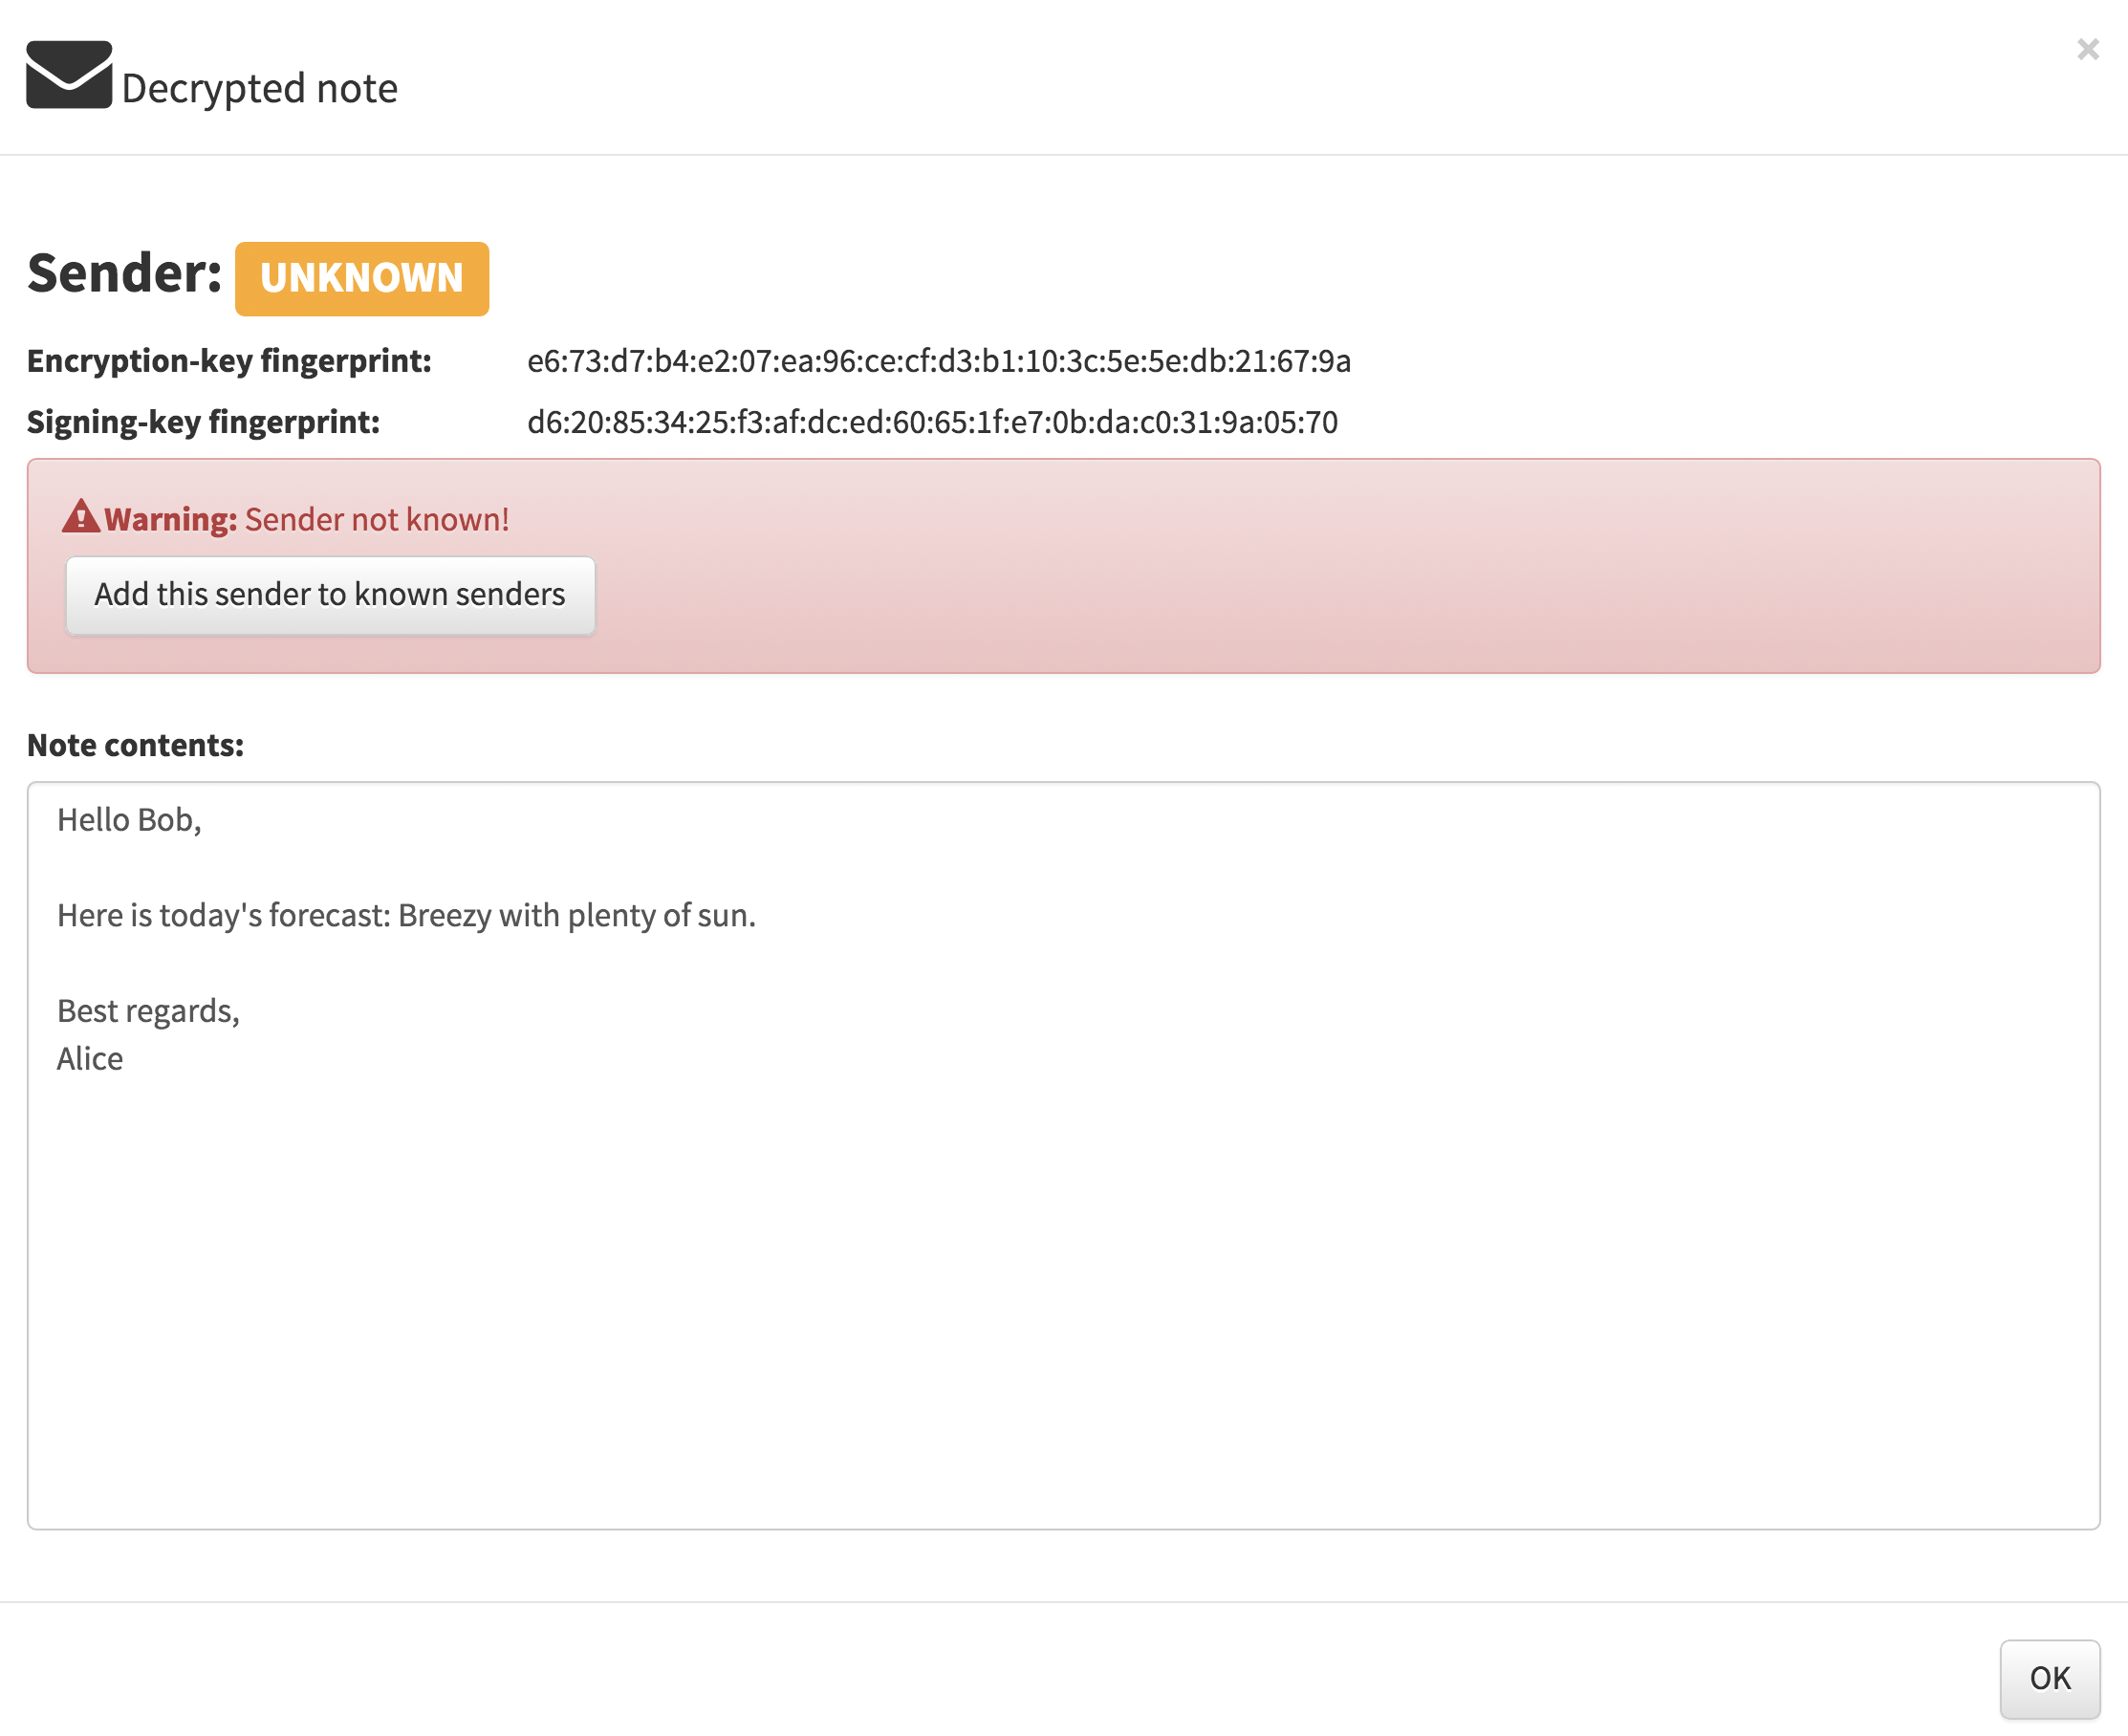Click the red warning triangle icon
This screenshot has width=2128, height=1736.
tap(80, 517)
